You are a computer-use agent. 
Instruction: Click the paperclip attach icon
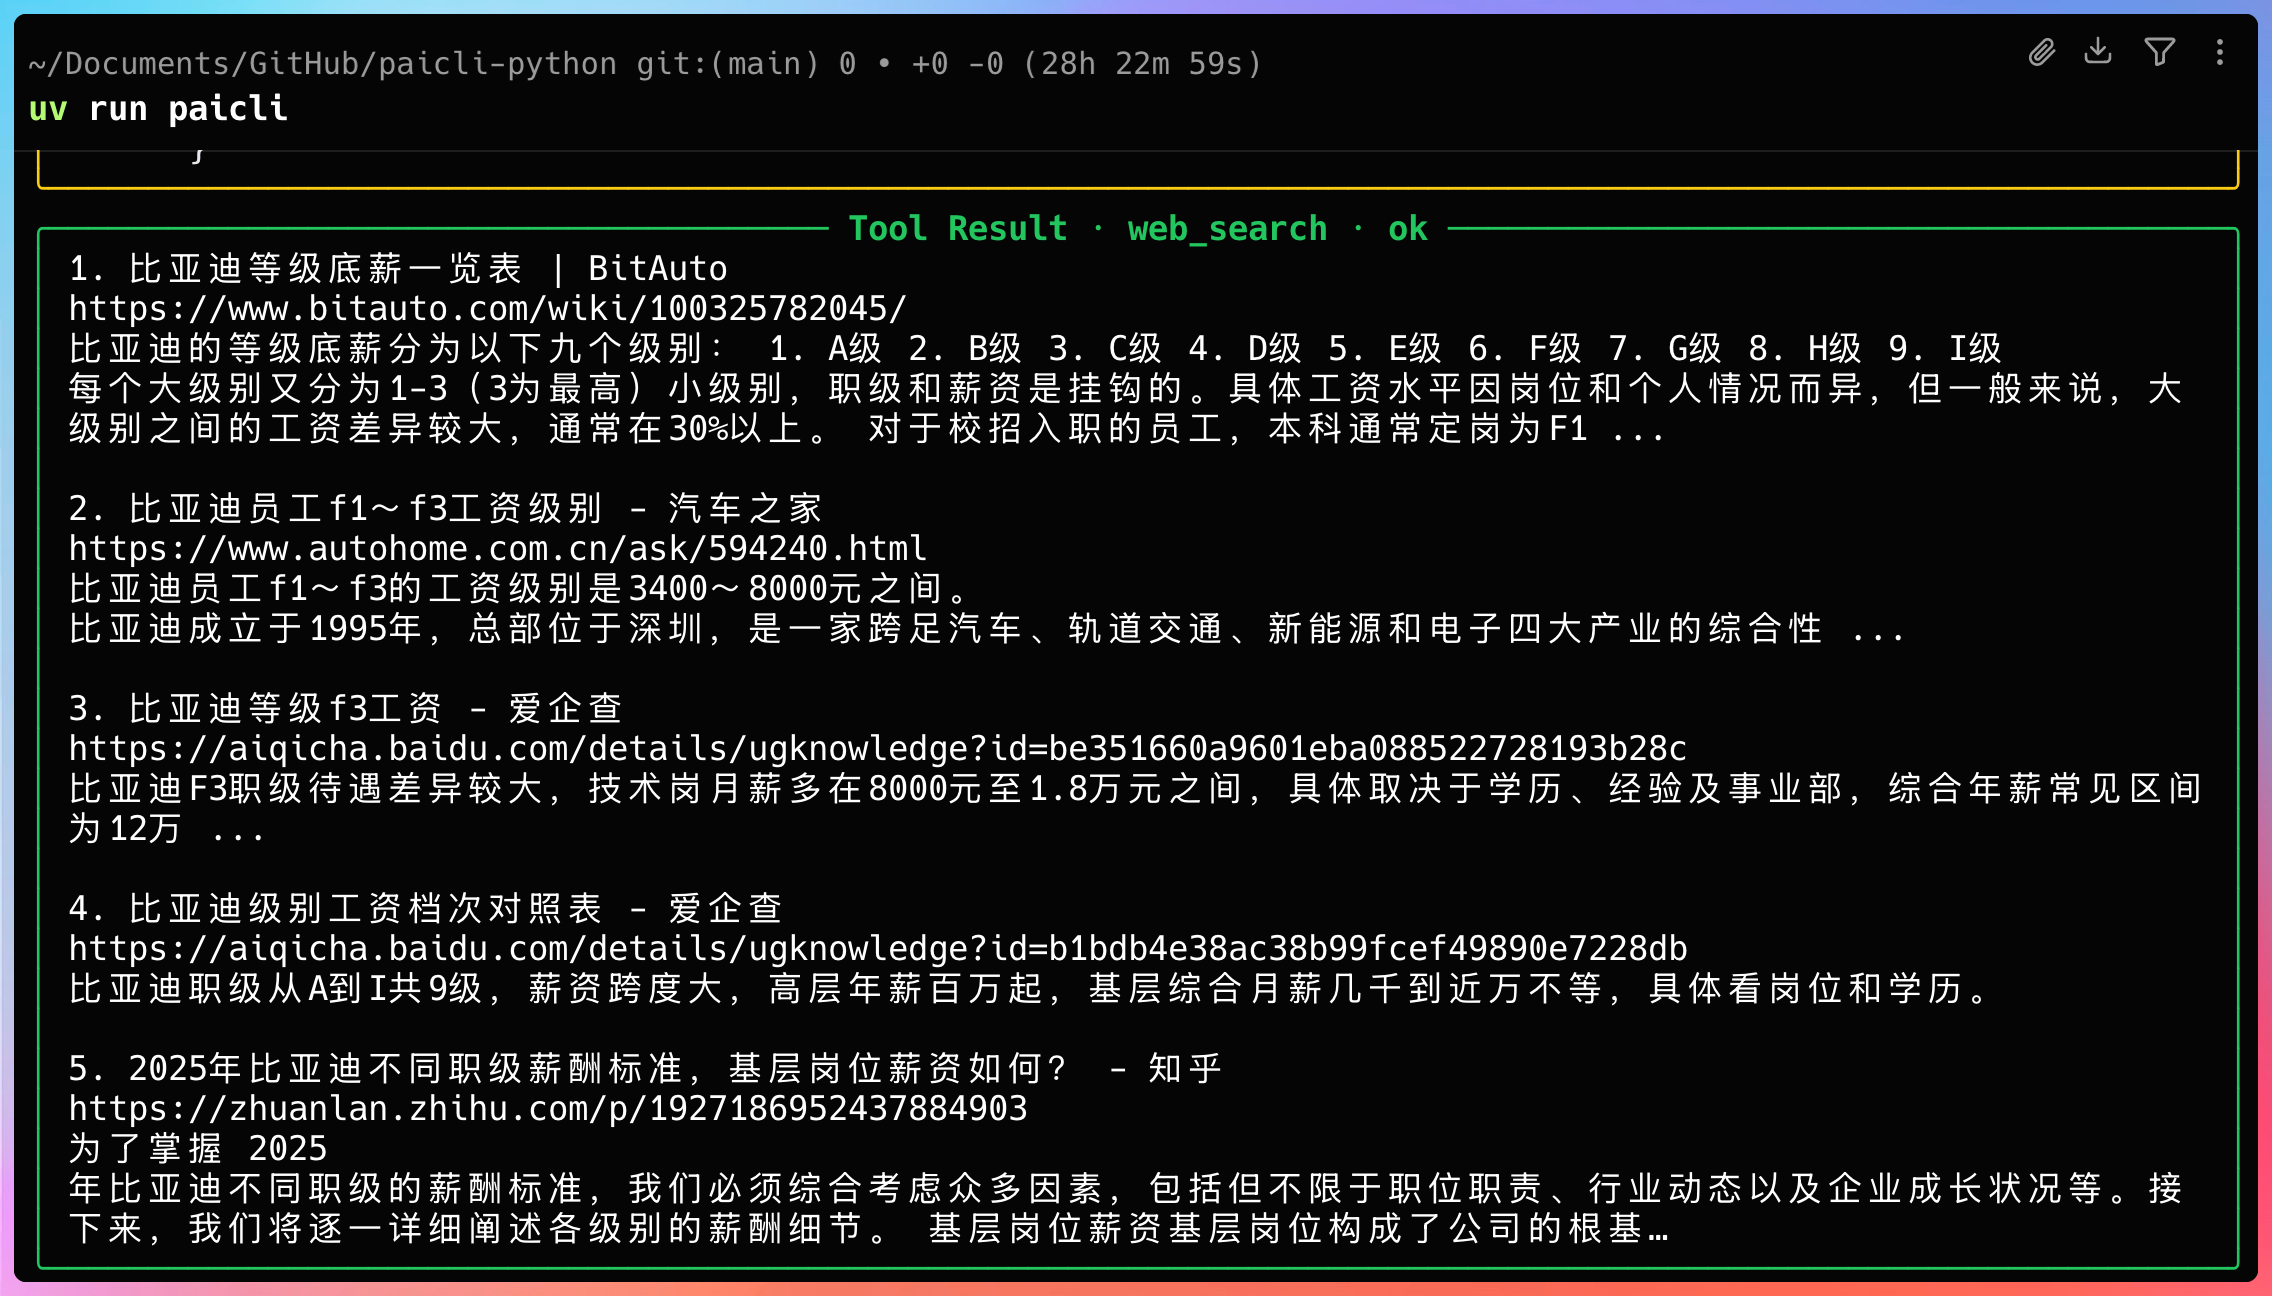click(x=2041, y=52)
